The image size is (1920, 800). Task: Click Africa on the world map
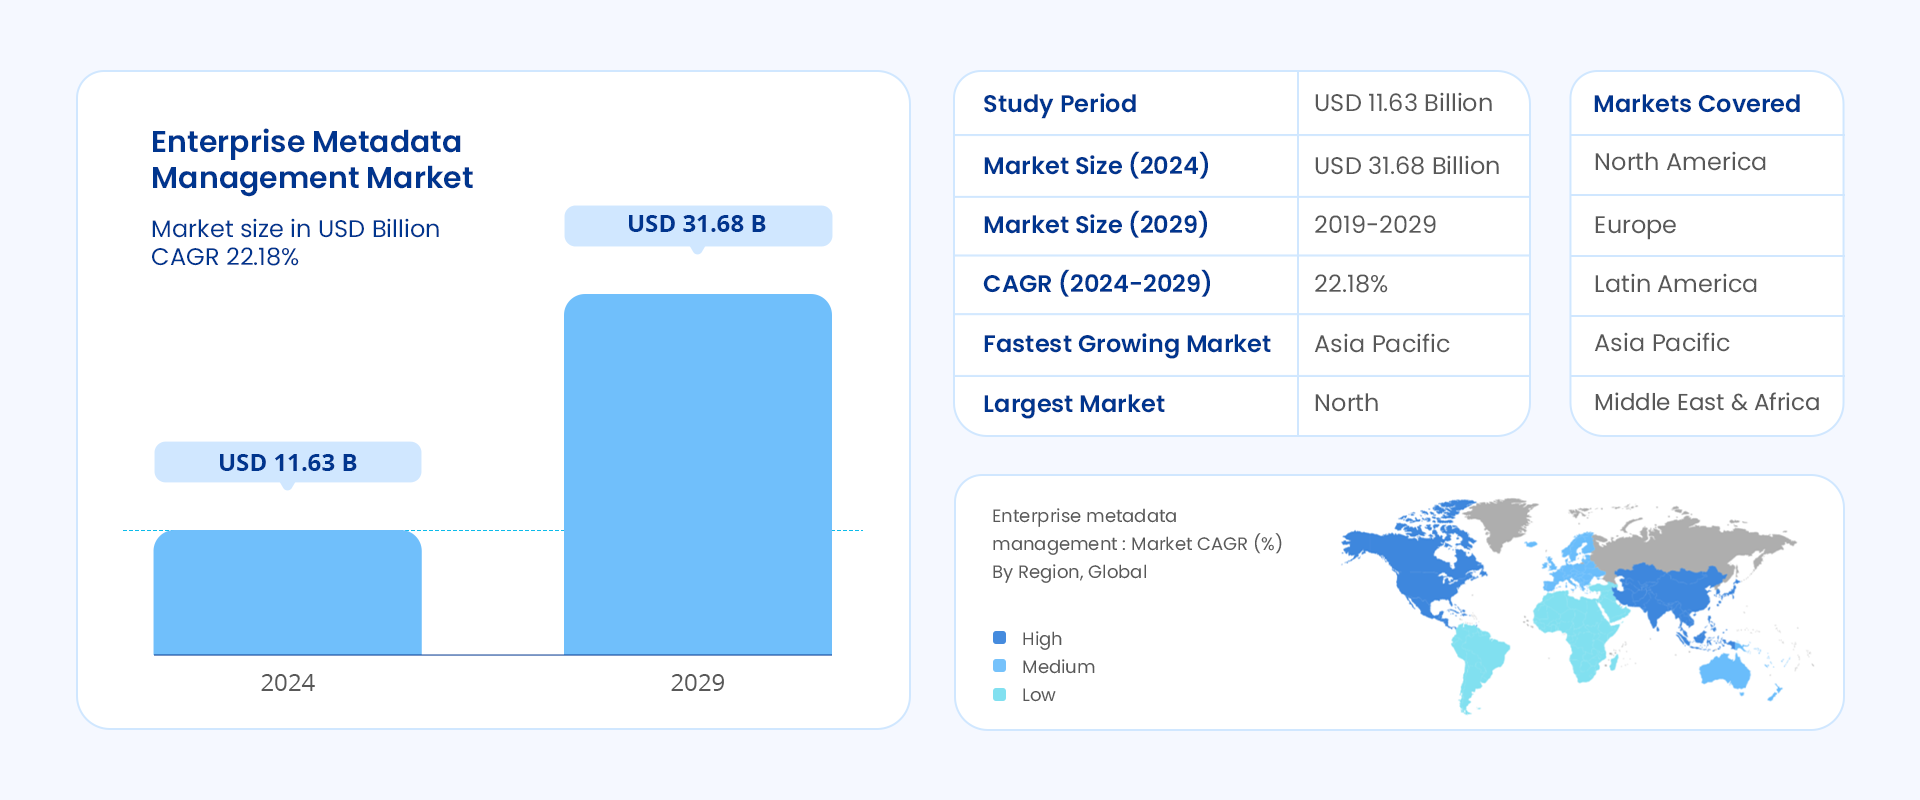(x=1575, y=630)
